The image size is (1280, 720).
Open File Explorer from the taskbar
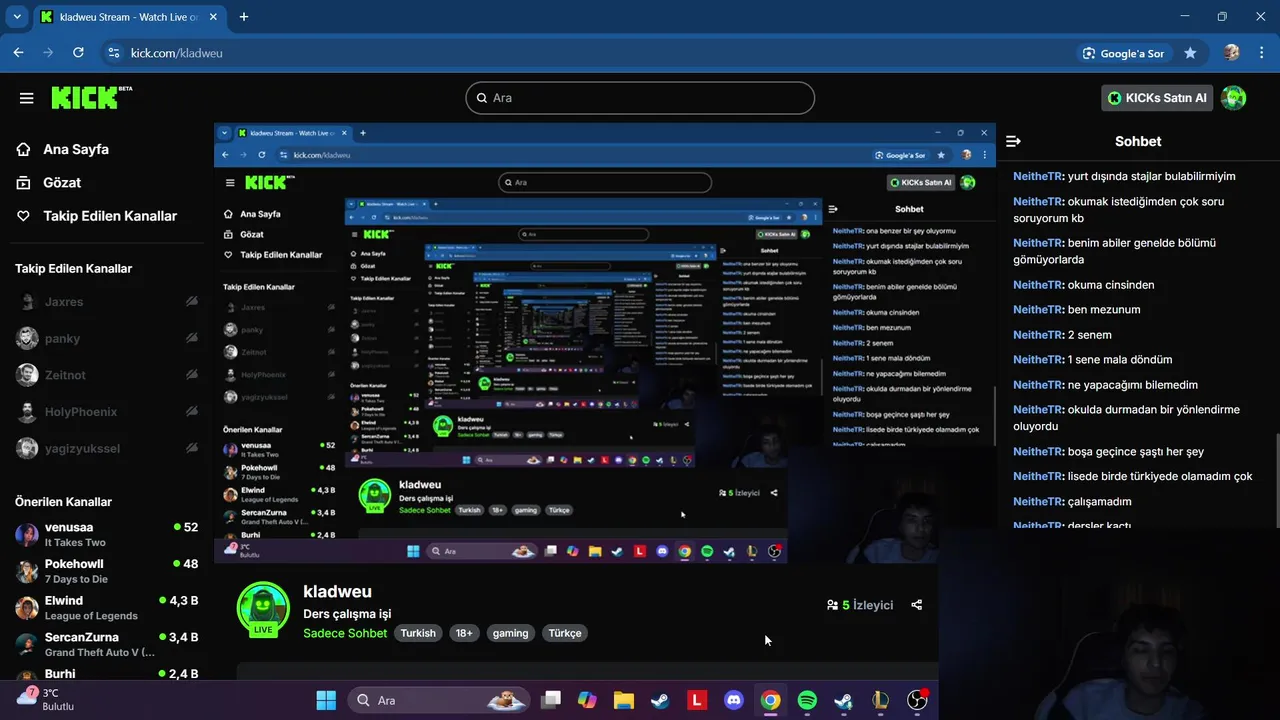[624, 700]
